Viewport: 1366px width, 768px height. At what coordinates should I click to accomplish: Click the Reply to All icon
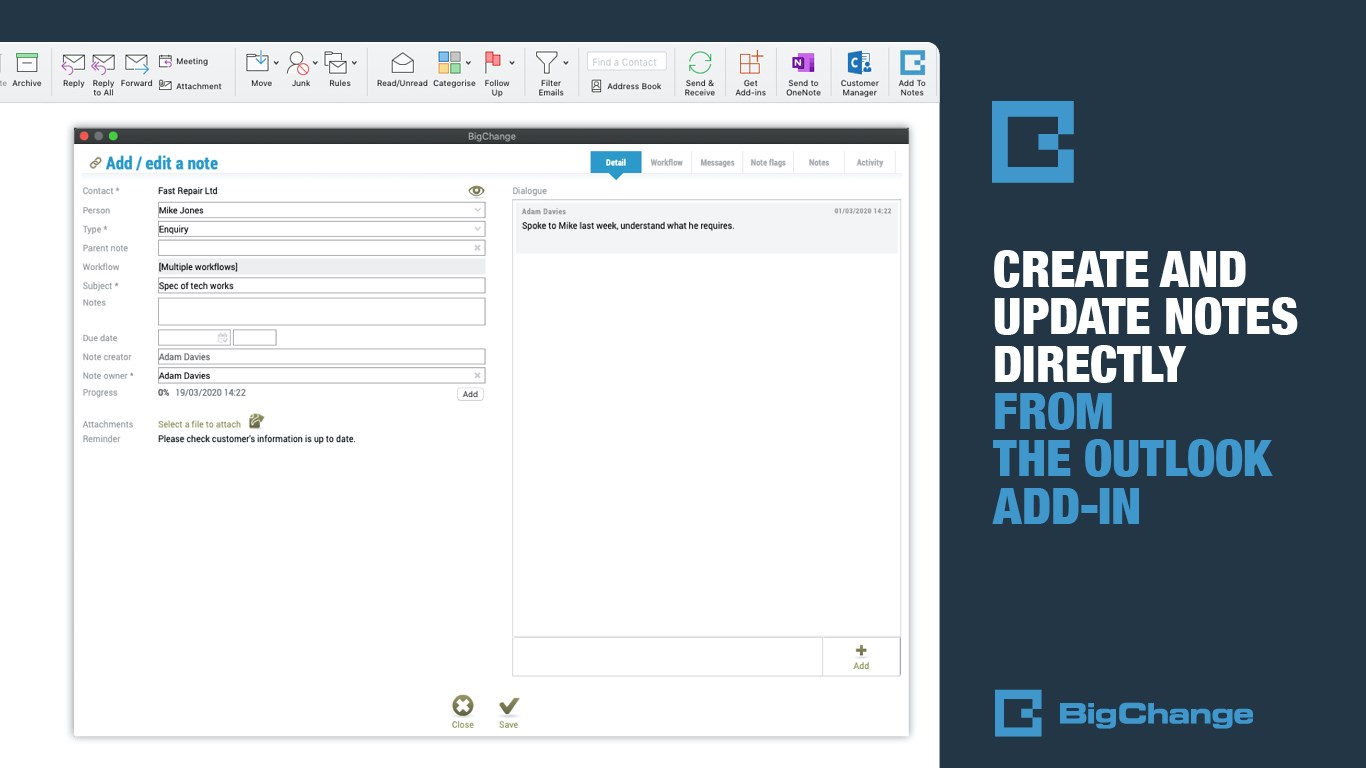103,64
